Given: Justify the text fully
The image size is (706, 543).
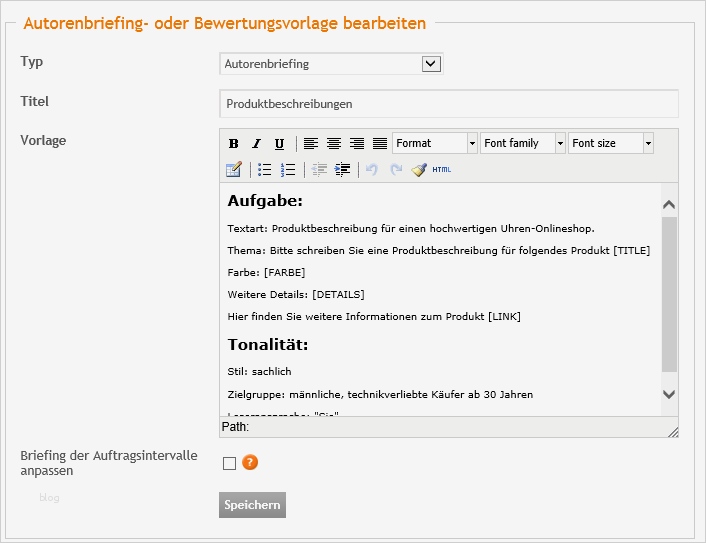Looking at the screenshot, I should 380,144.
